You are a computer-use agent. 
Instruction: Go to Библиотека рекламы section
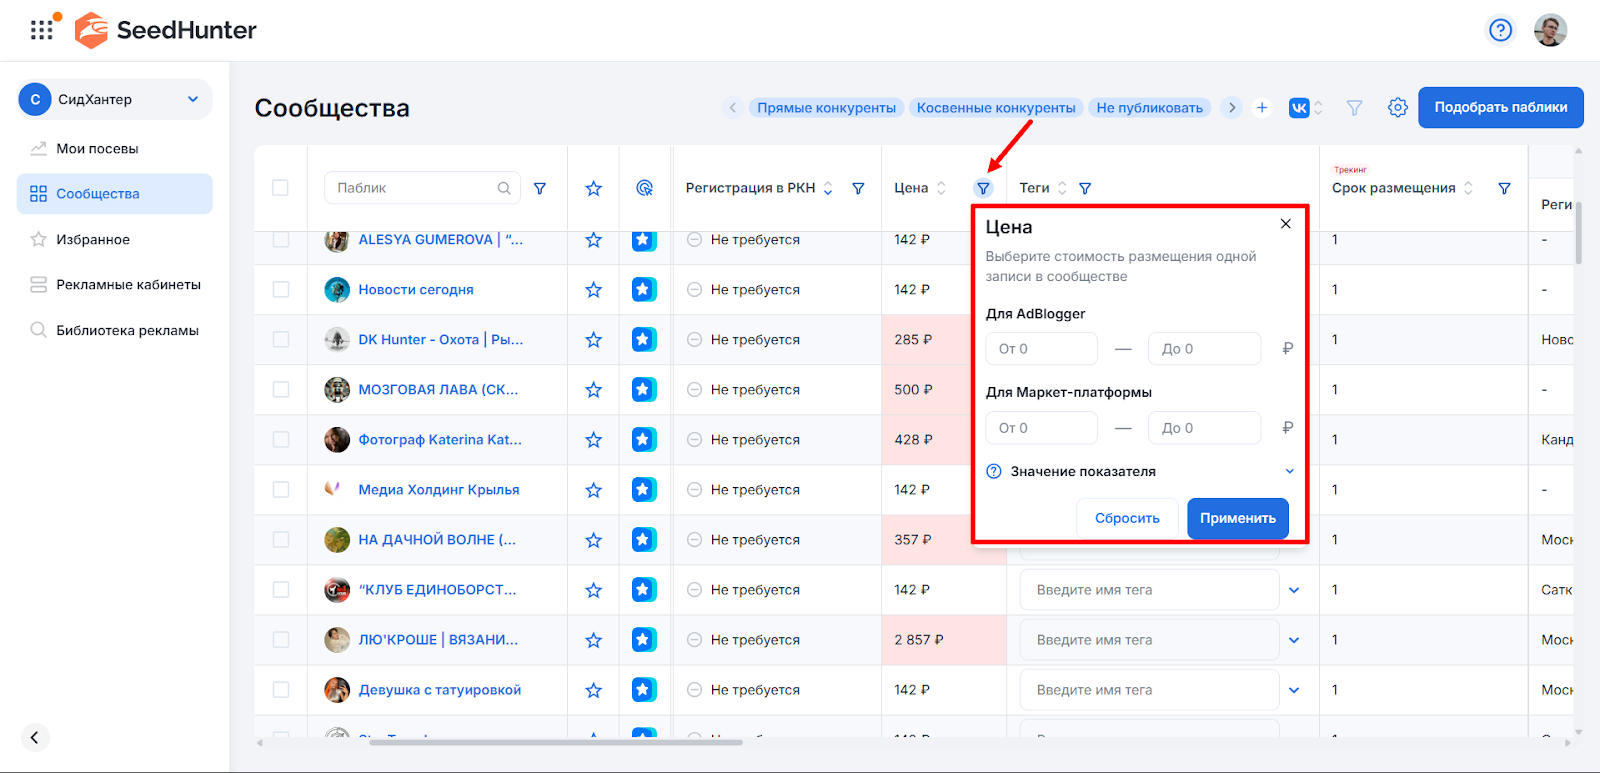point(127,331)
